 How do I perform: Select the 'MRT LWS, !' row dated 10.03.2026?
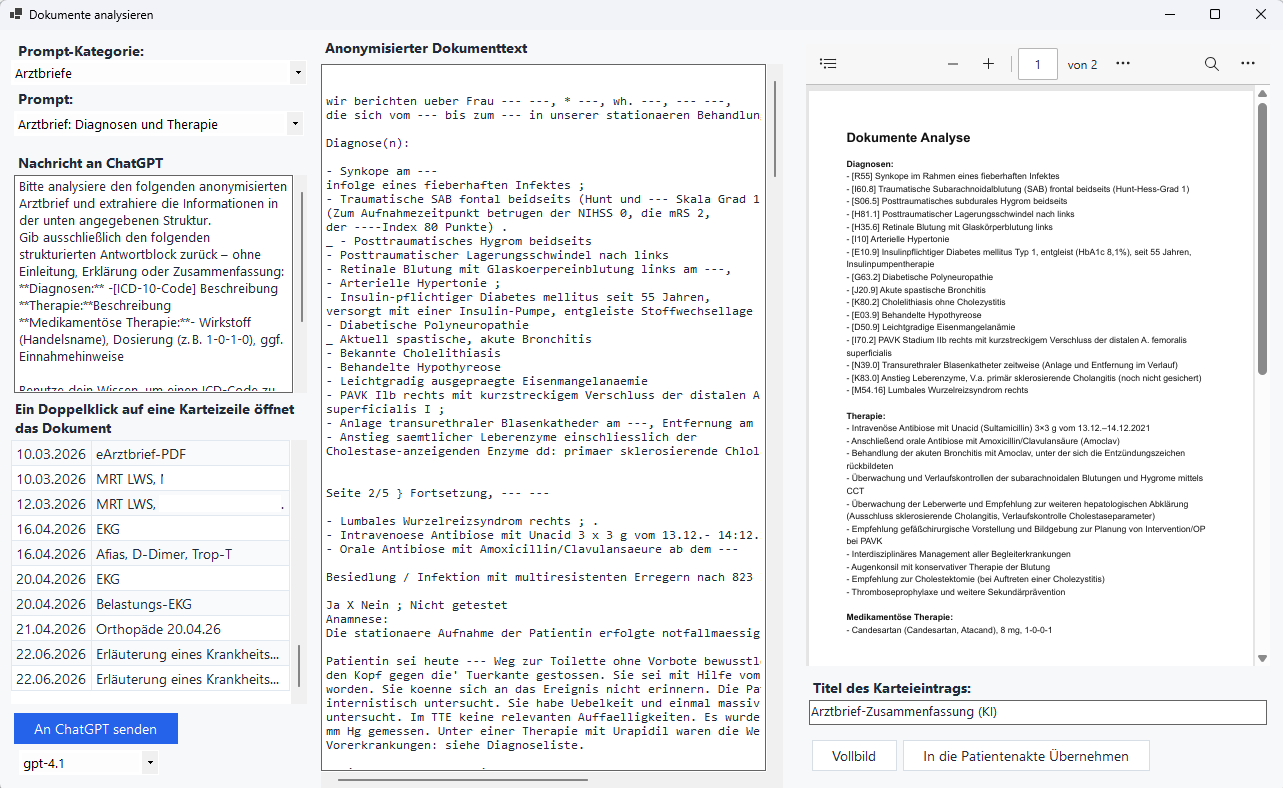click(151, 479)
